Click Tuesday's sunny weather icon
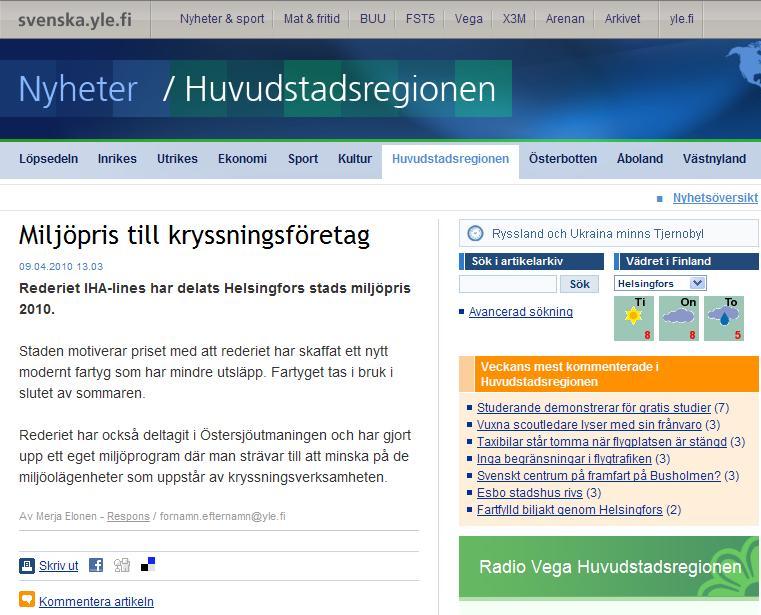The width and height of the screenshot is (761, 615). [x=633, y=317]
